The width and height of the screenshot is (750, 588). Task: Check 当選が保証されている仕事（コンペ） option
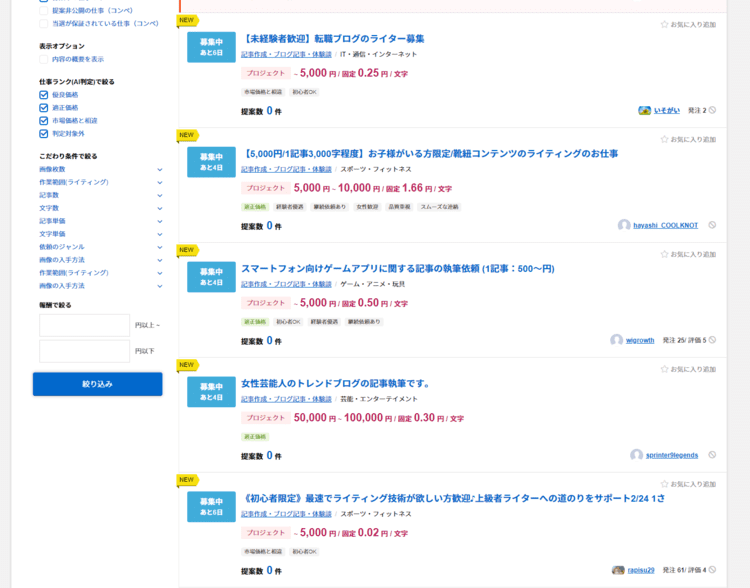(x=44, y=23)
